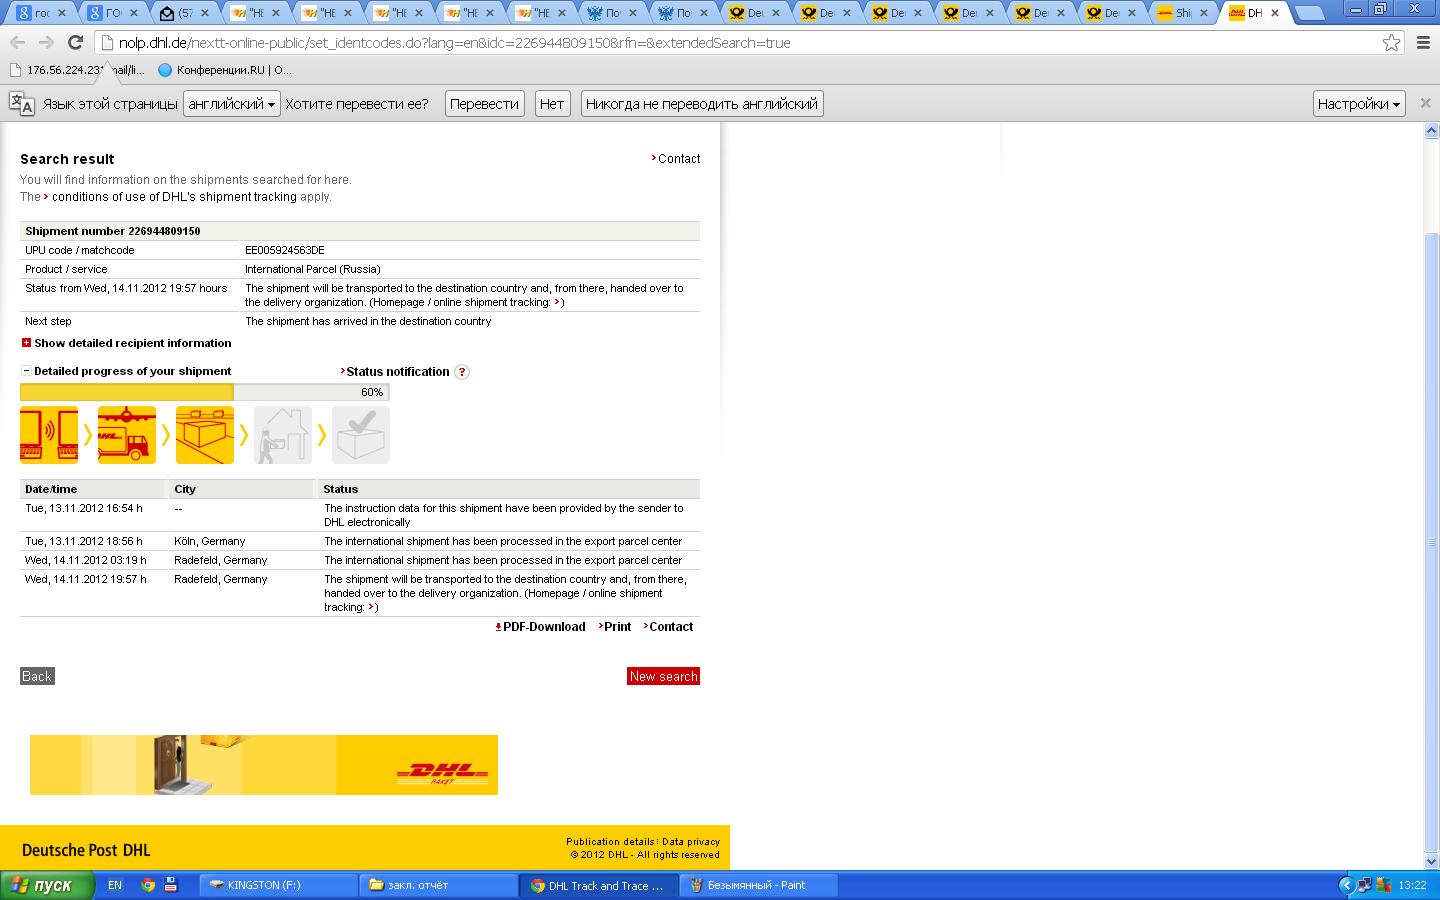
Task: Click the greyed delivered checkmark icon
Action: (x=361, y=435)
